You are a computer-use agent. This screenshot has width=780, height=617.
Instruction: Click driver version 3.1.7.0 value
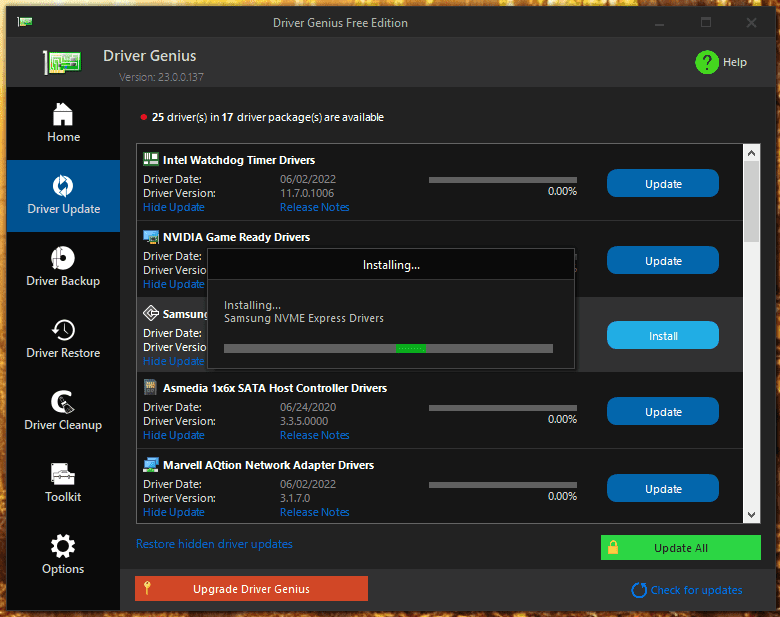coord(295,498)
